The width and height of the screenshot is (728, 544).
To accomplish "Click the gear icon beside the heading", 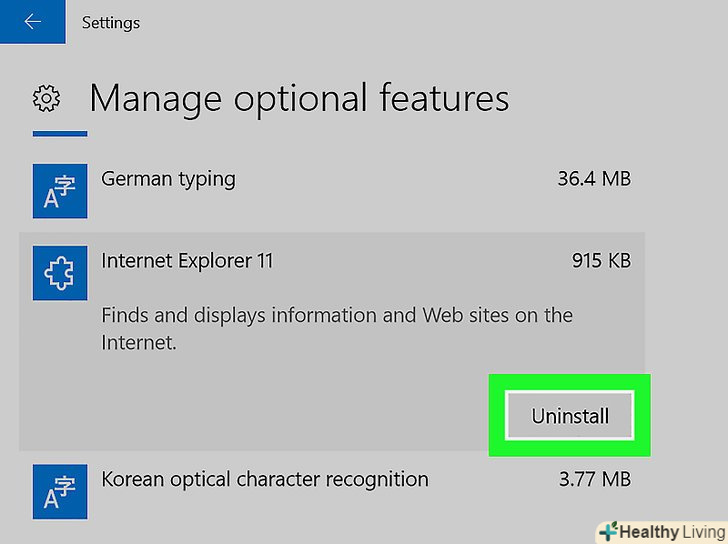I will coord(46,99).
